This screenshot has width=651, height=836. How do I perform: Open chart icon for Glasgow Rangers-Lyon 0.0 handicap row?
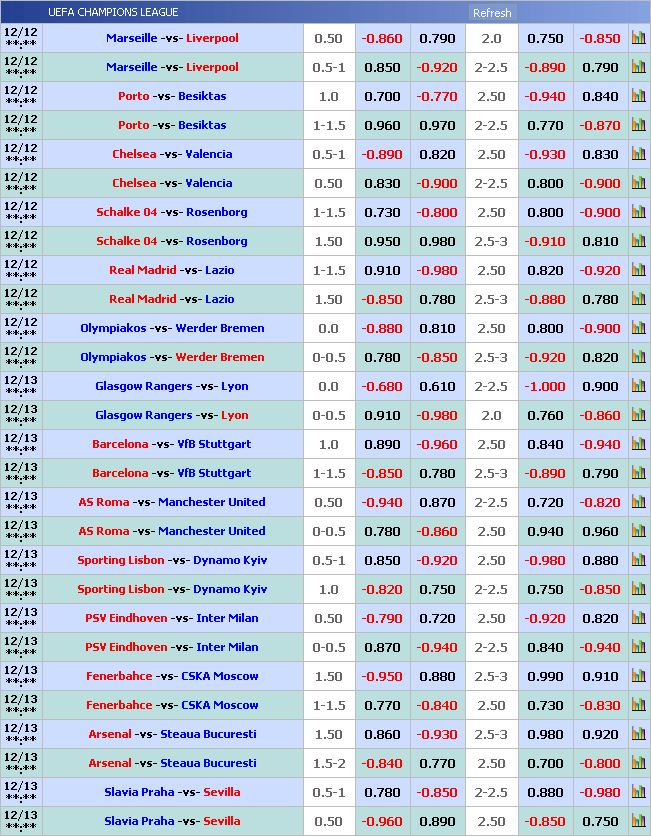(x=638, y=387)
